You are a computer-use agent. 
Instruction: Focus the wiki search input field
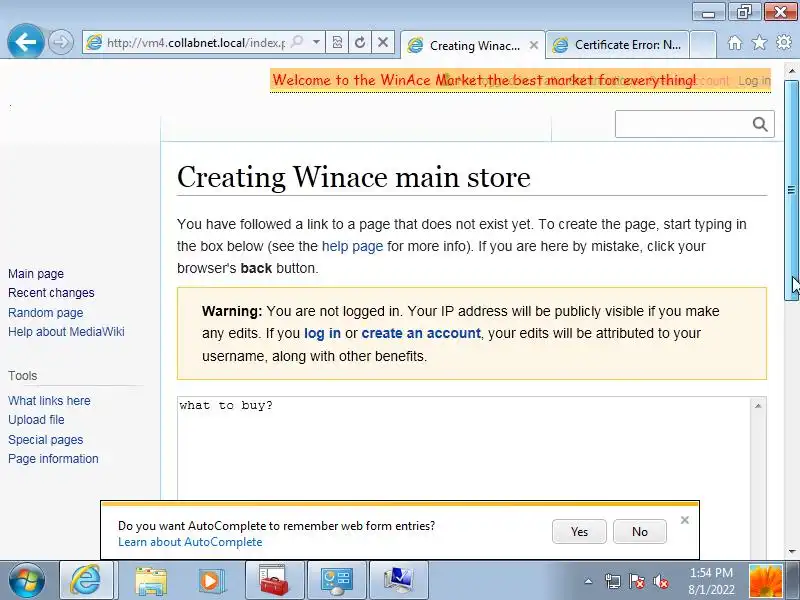pos(683,124)
